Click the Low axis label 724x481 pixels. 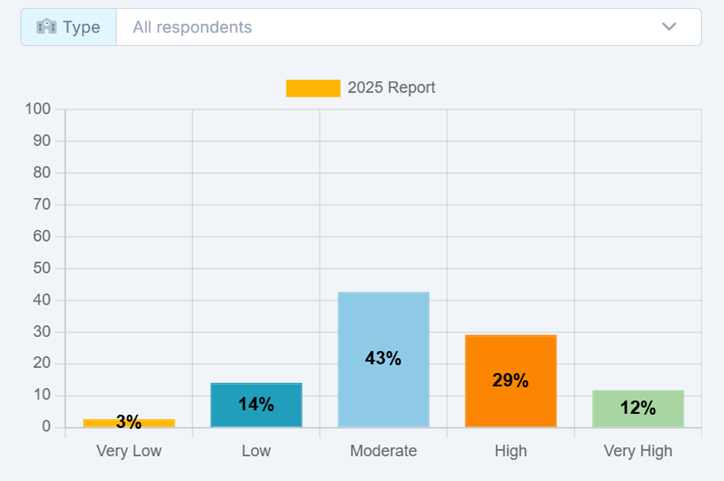pos(256,451)
